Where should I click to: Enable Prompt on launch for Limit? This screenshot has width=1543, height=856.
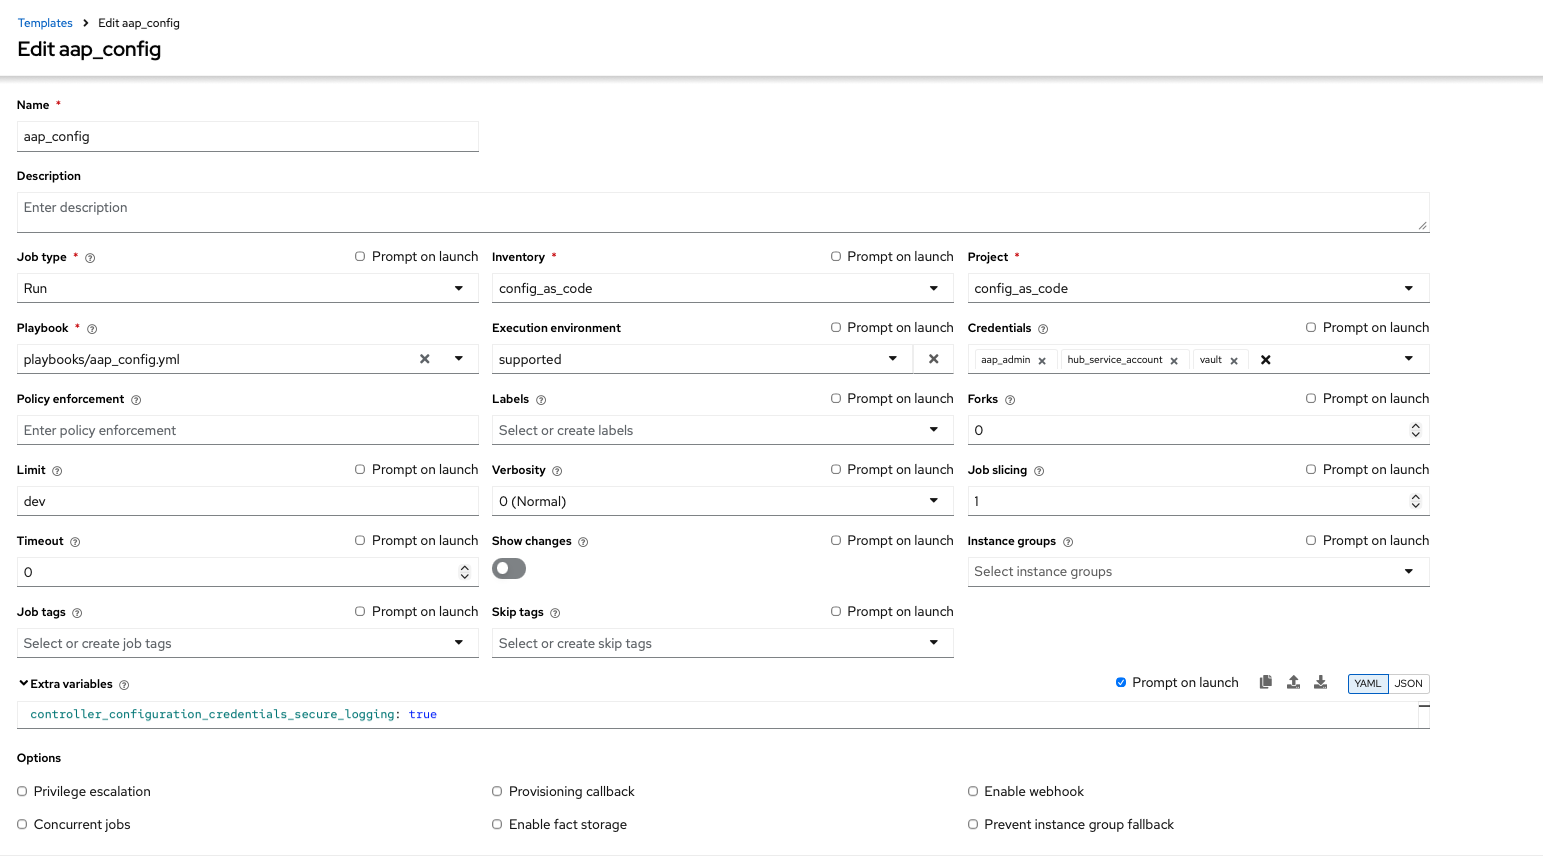[x=359, y=469]
